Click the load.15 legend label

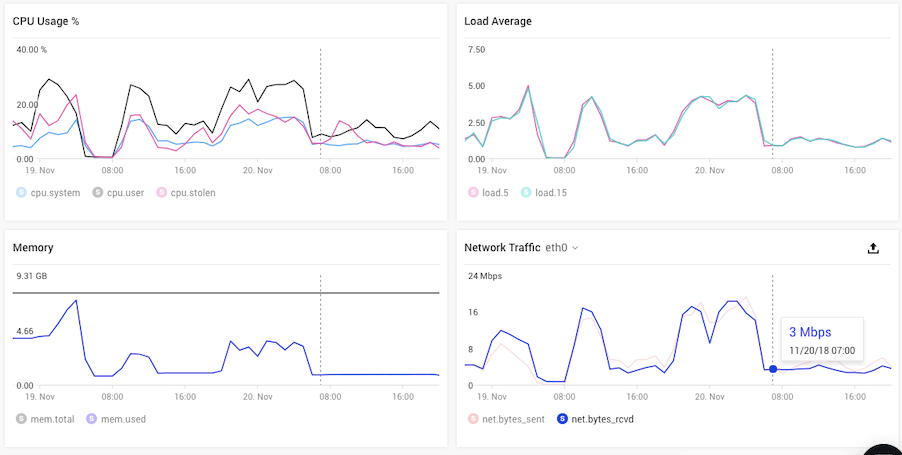coord(551,193)
